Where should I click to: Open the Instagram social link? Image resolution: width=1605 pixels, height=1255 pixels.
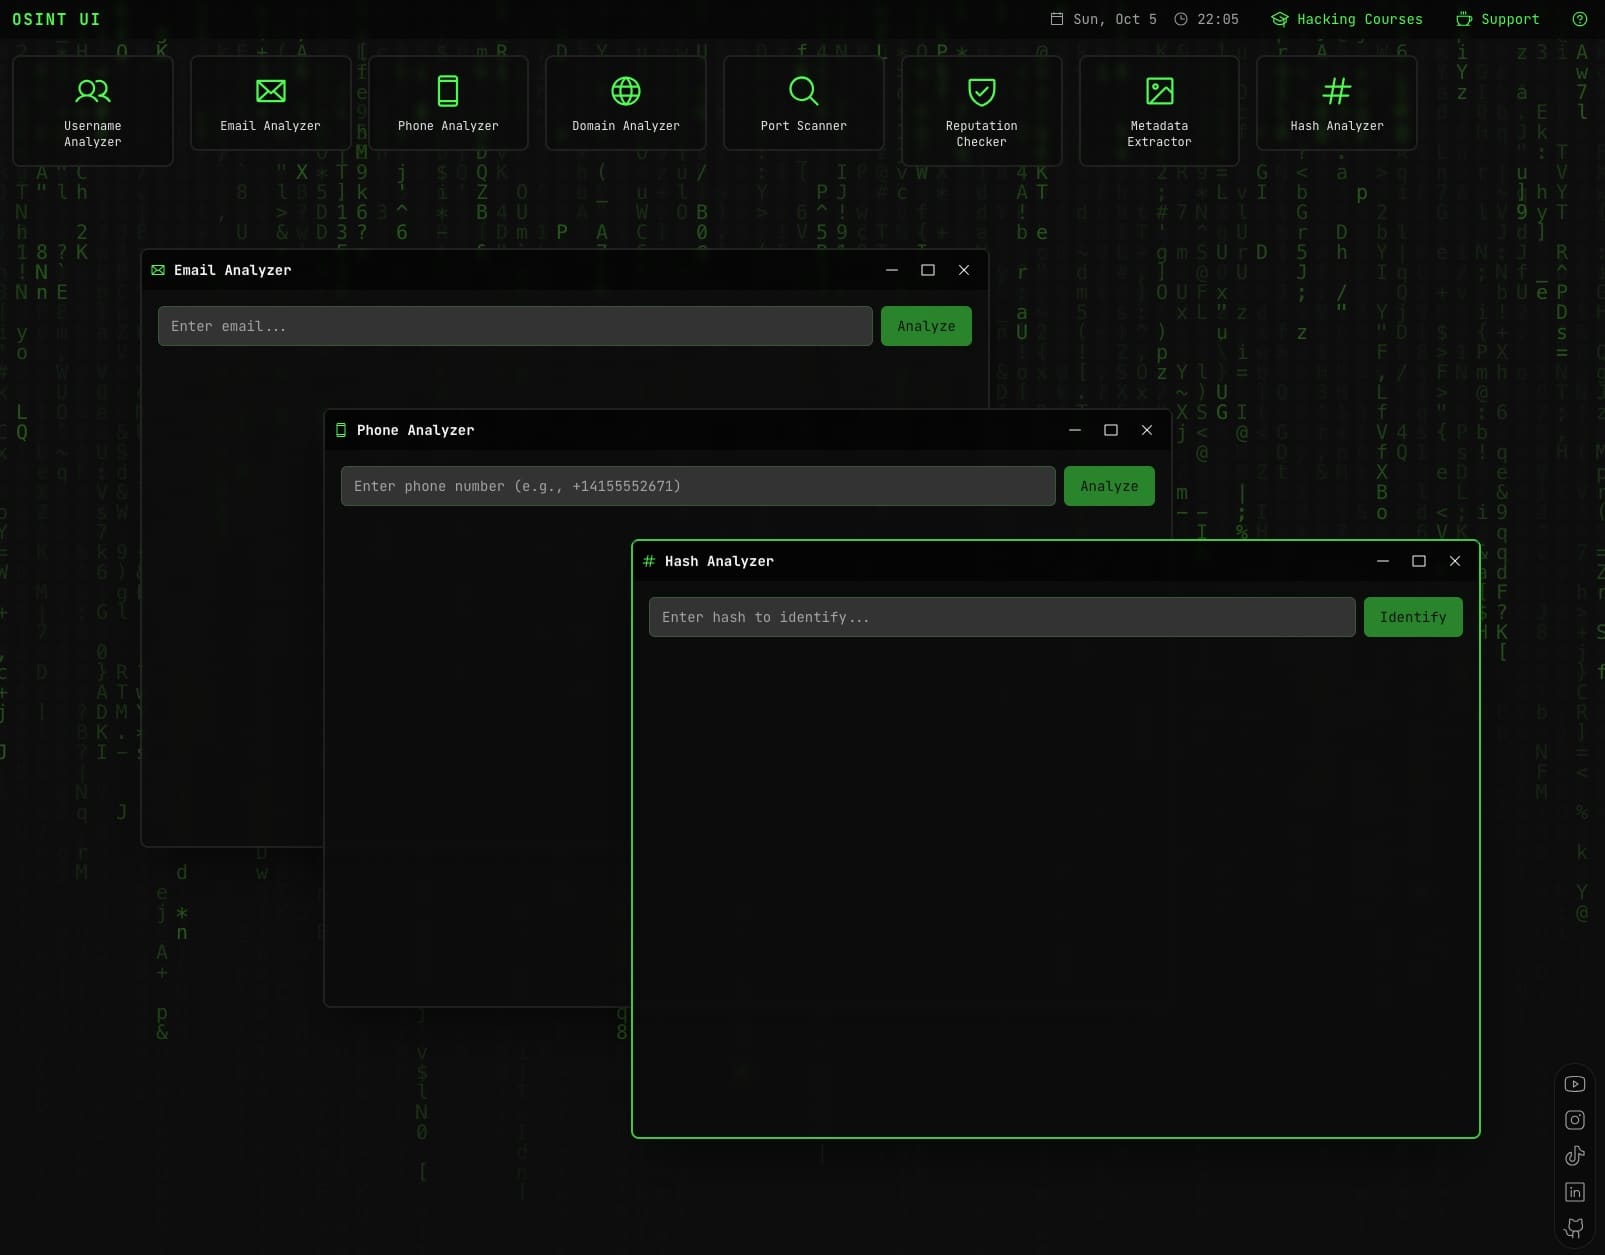[1575, 1120]
